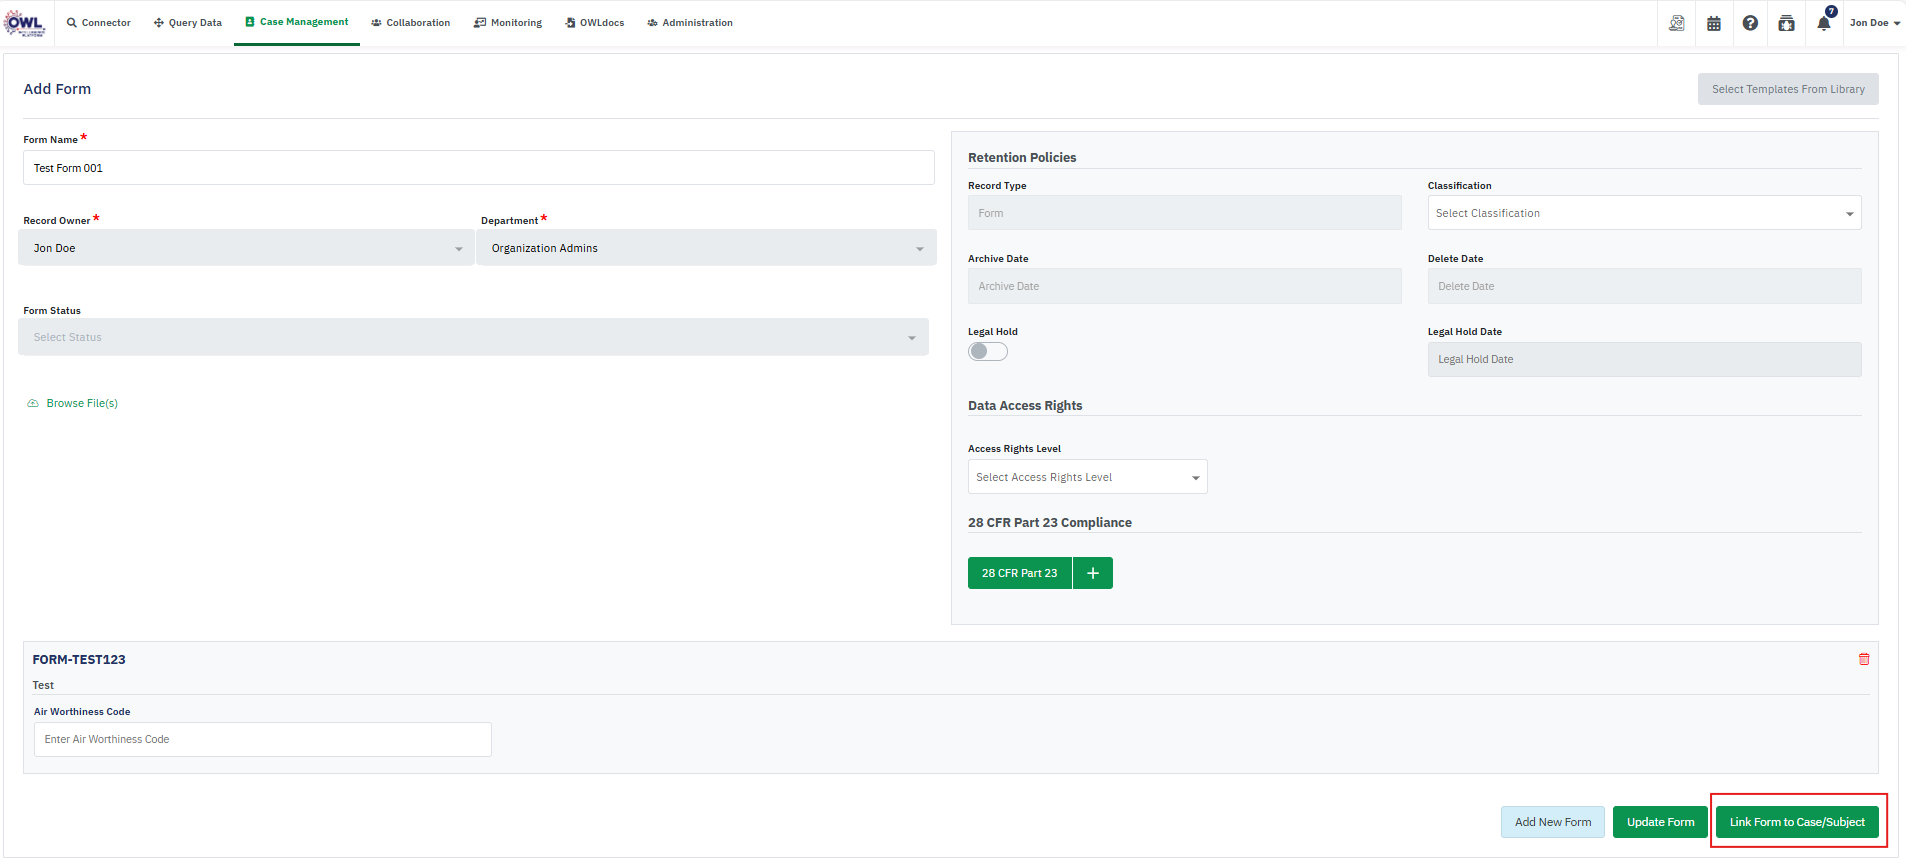Screen dimensions: 1906x867
Task: Open the notifications bell
Action: [x=1824, y=23]
